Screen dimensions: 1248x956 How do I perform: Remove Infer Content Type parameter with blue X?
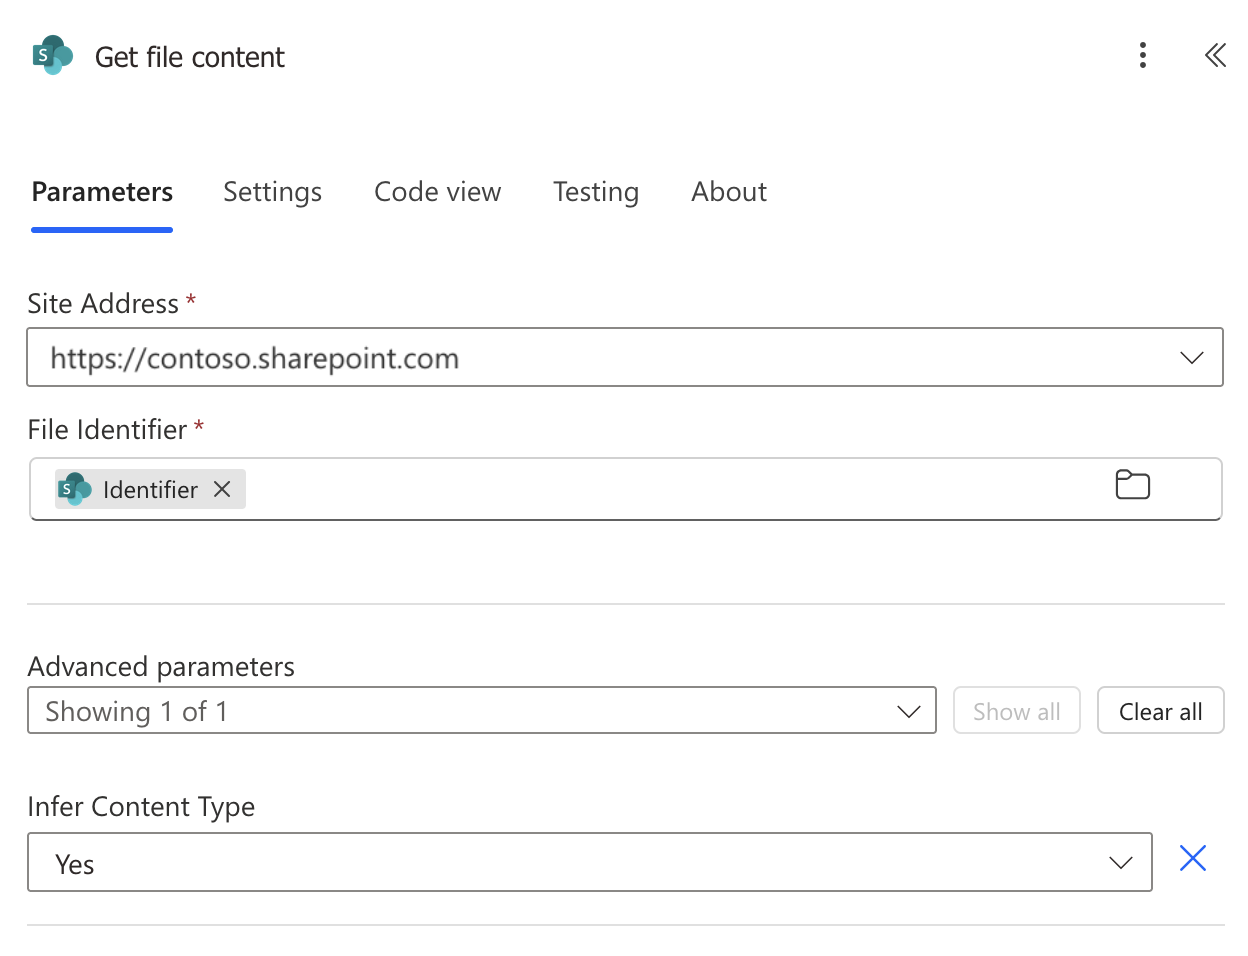click(x=1192, y=858)
